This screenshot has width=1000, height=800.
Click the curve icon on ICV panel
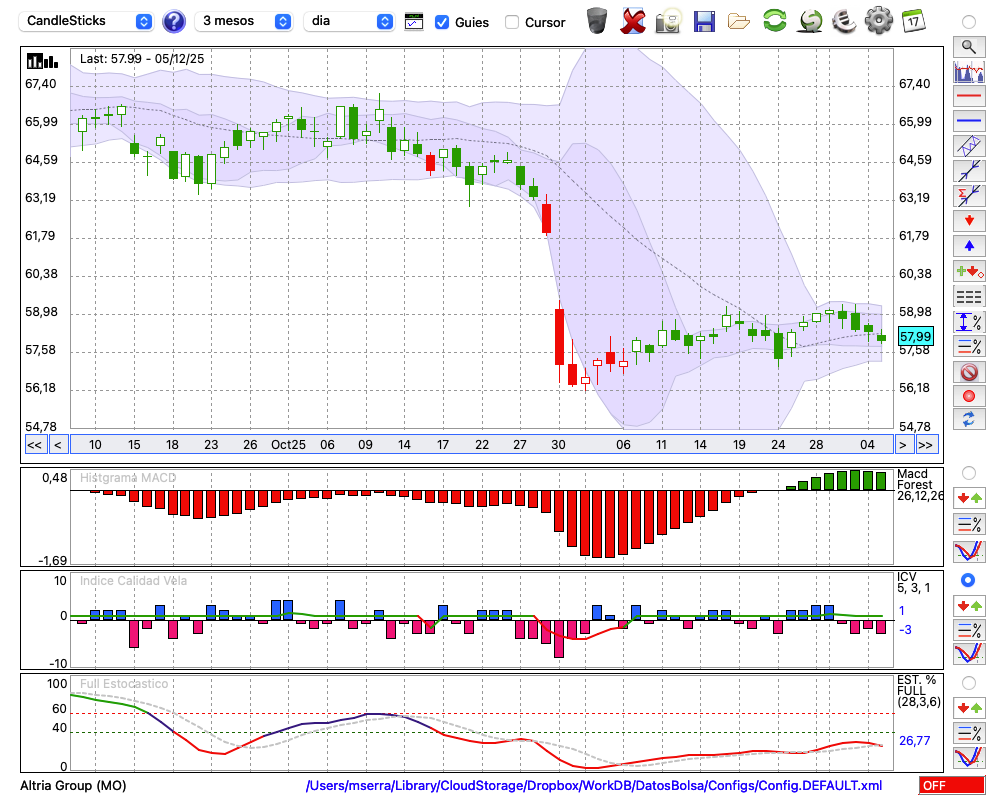click(x=969, y=654)
